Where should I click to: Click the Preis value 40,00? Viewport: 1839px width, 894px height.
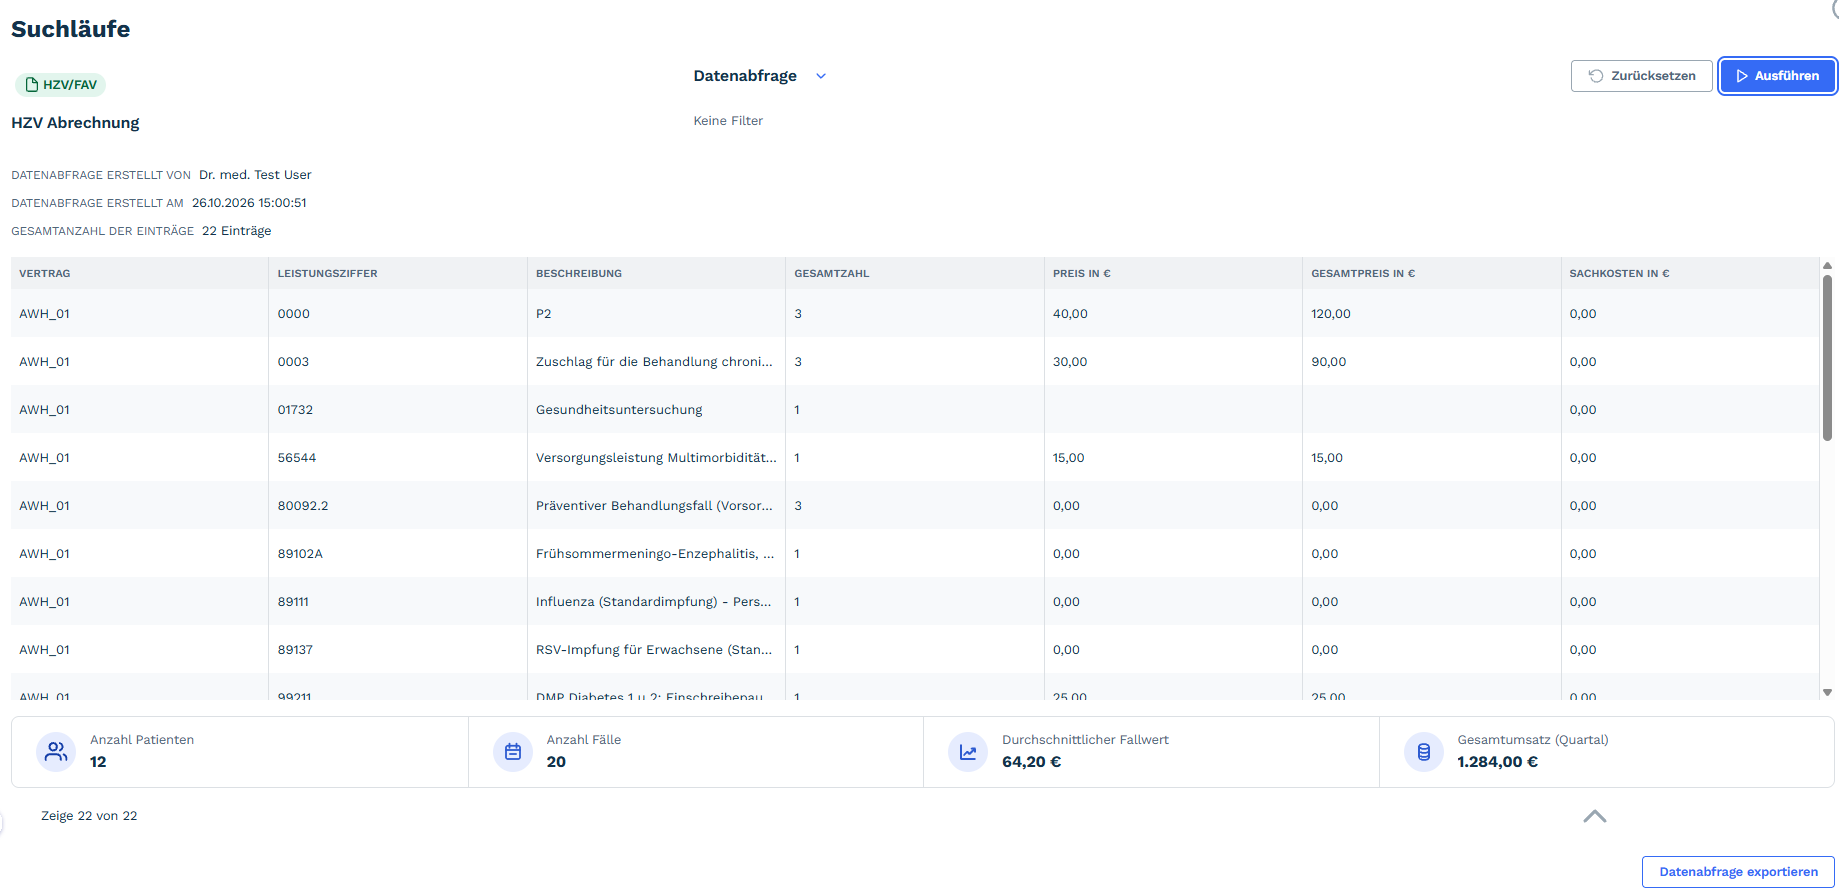[1070, 314]
